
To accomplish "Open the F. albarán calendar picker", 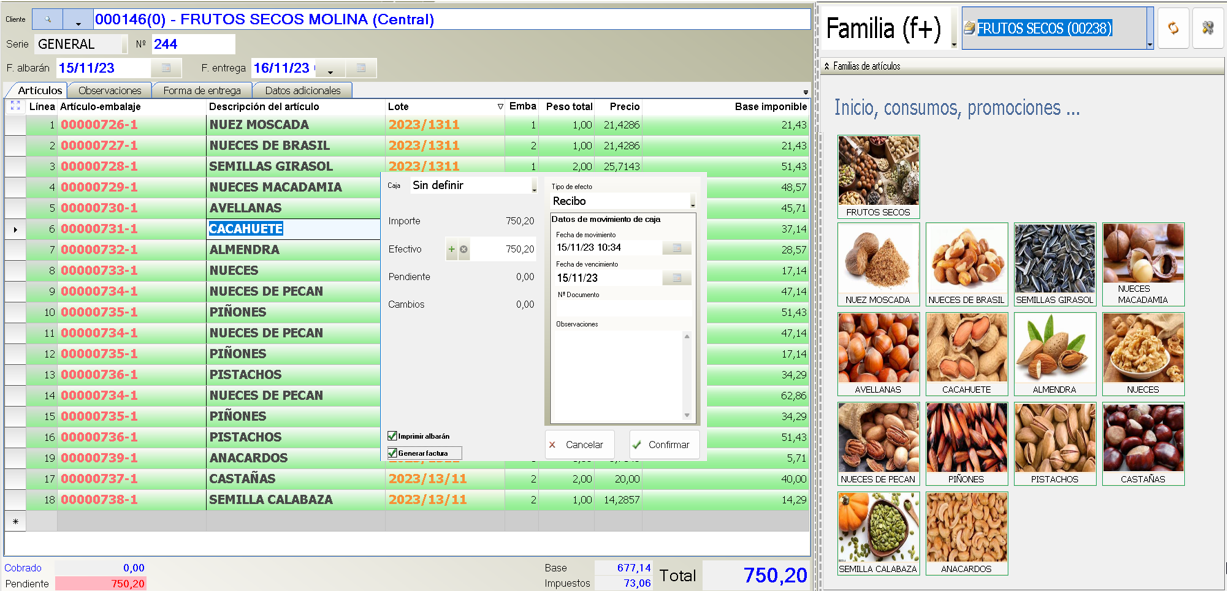I will [x=166, y=68].
